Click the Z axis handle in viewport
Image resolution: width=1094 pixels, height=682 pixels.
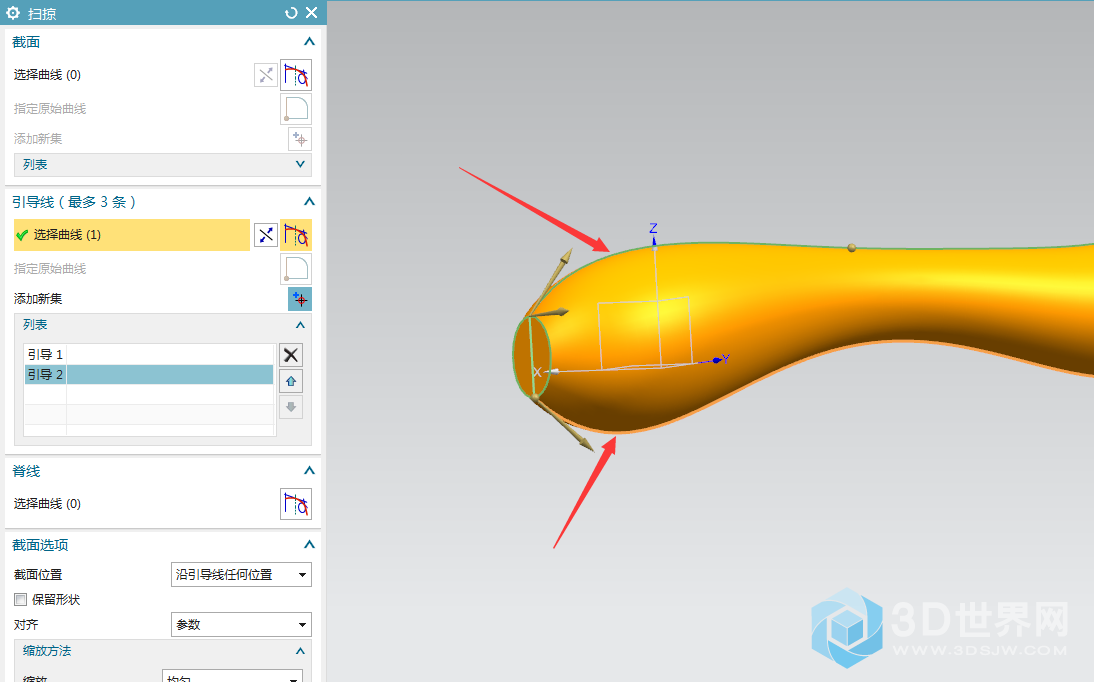pyautogui.click(x=654, y=242)
